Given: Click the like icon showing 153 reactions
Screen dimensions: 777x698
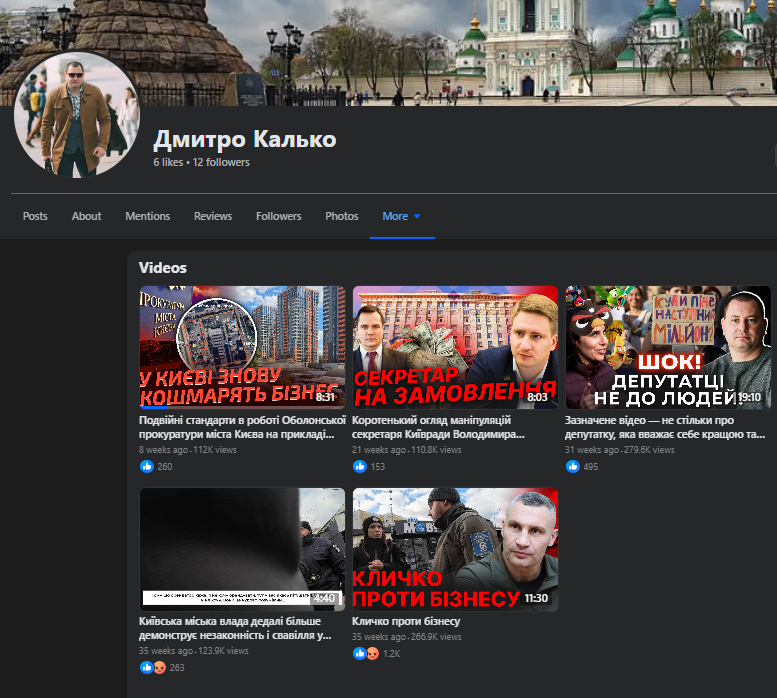Looking at the screenshot, I should 361,466.
